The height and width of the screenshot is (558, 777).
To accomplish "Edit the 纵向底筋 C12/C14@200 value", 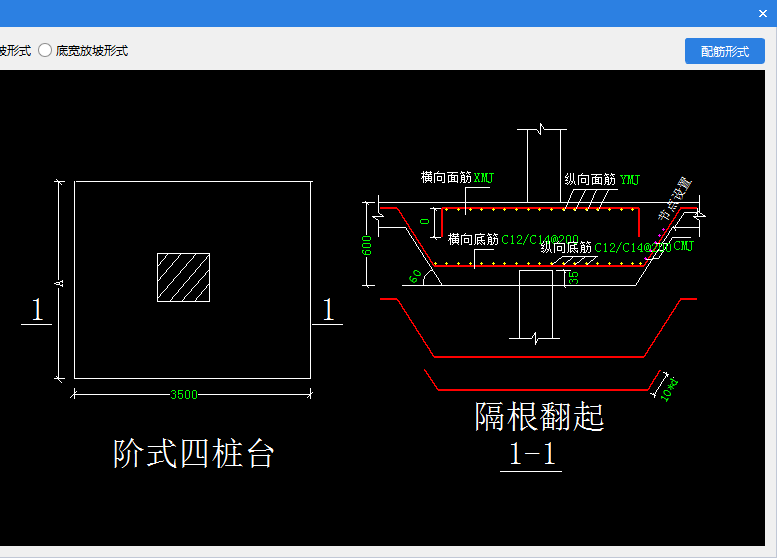I will point(633,247).
